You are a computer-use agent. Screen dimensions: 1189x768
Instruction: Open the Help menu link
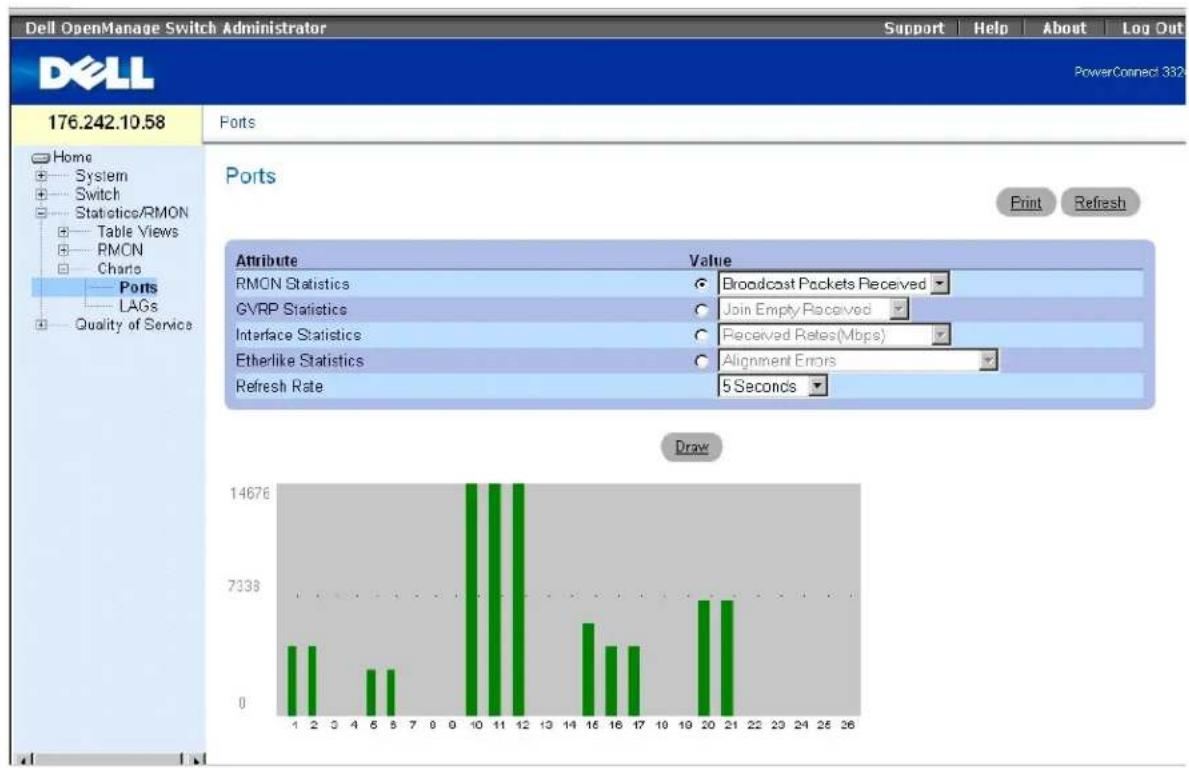point(991,28)
